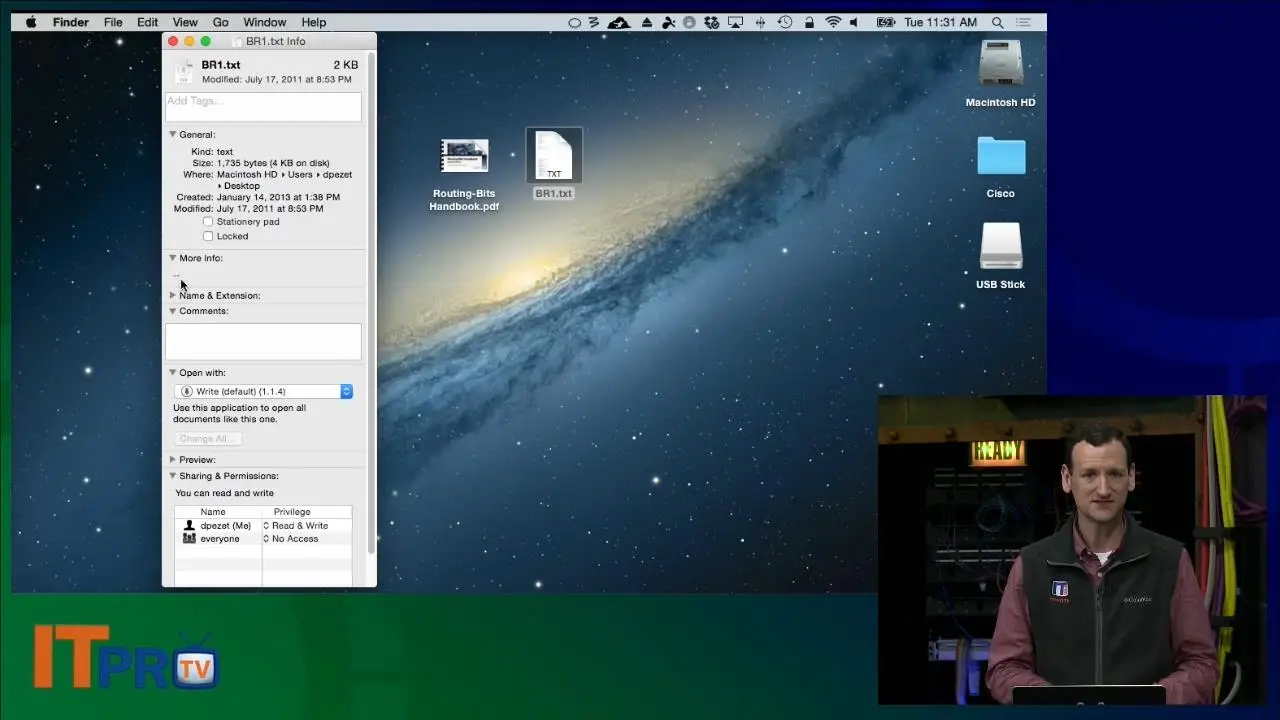Click the Apple logo menu
The image size is (1280, 720).
tap(31, 22)
